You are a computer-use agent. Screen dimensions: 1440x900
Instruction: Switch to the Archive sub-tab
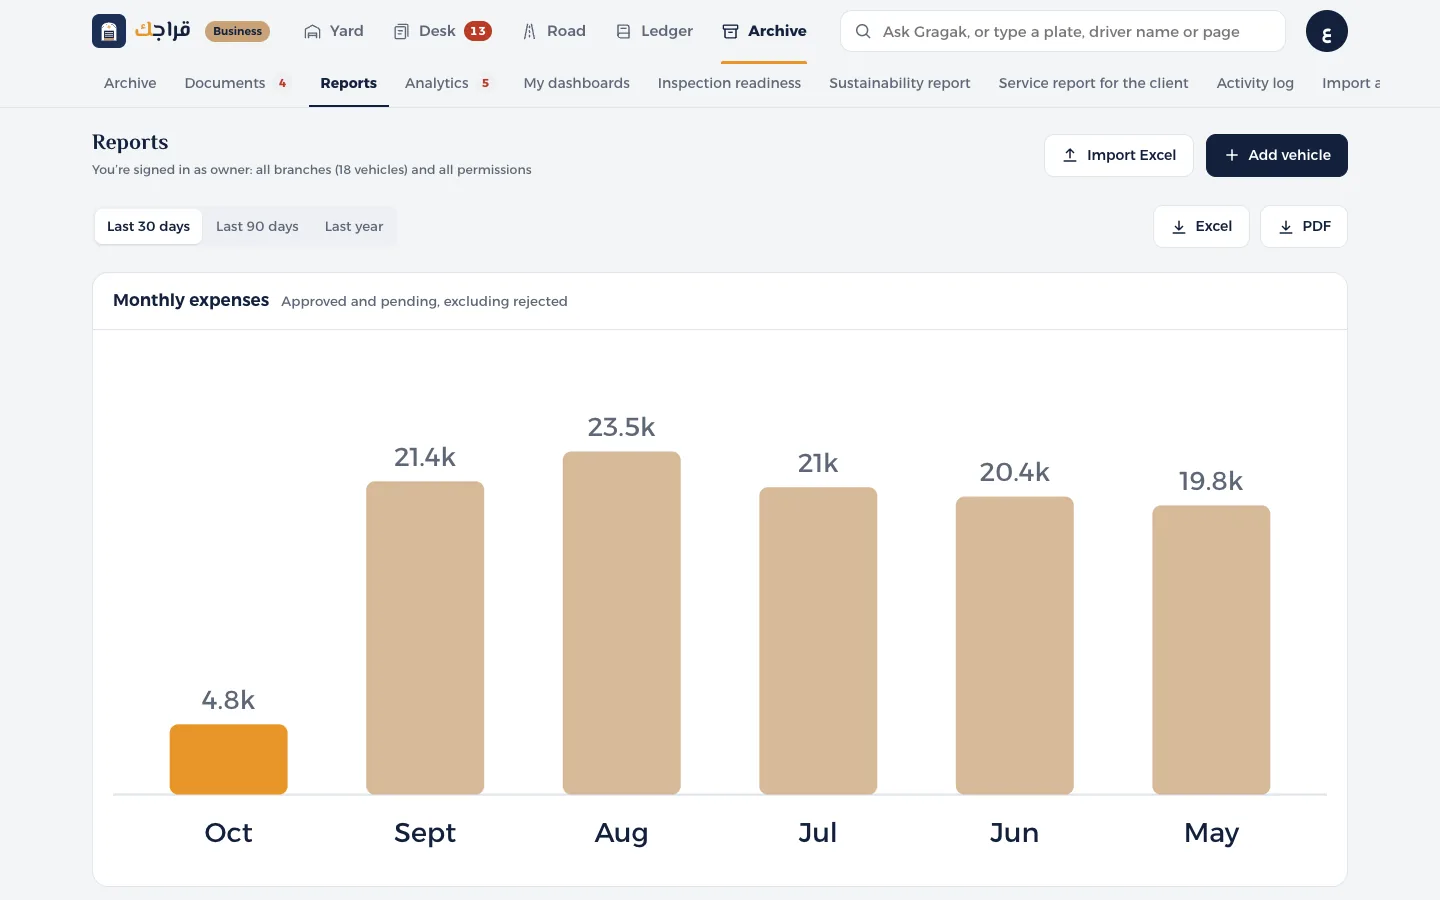130,83
